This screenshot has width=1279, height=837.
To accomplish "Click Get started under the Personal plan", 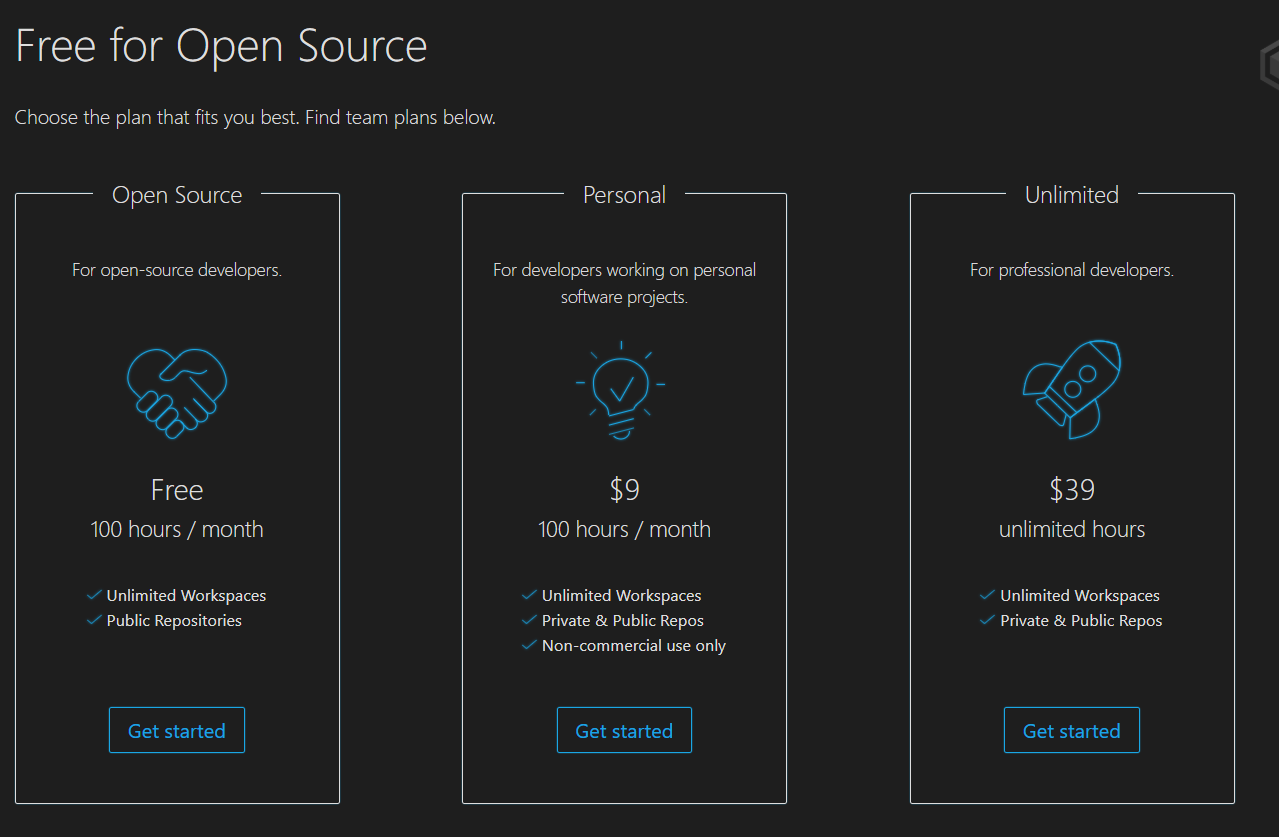I will click(x=624, y=730).
